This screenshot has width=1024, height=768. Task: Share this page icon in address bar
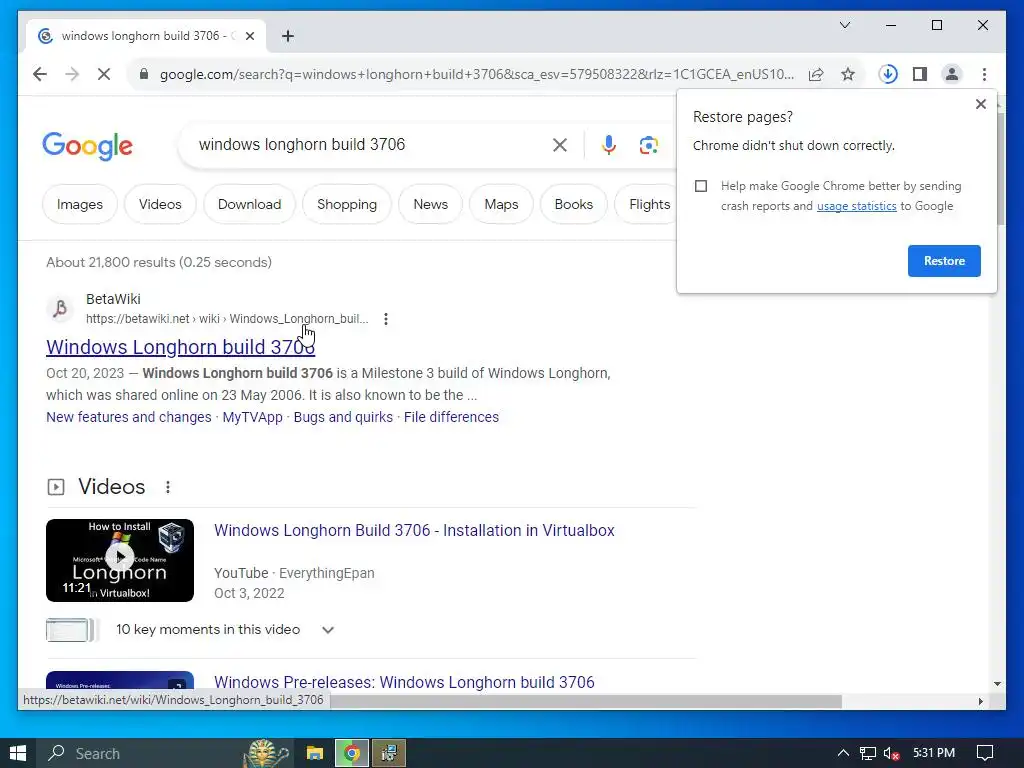click(x=816, y=74)
